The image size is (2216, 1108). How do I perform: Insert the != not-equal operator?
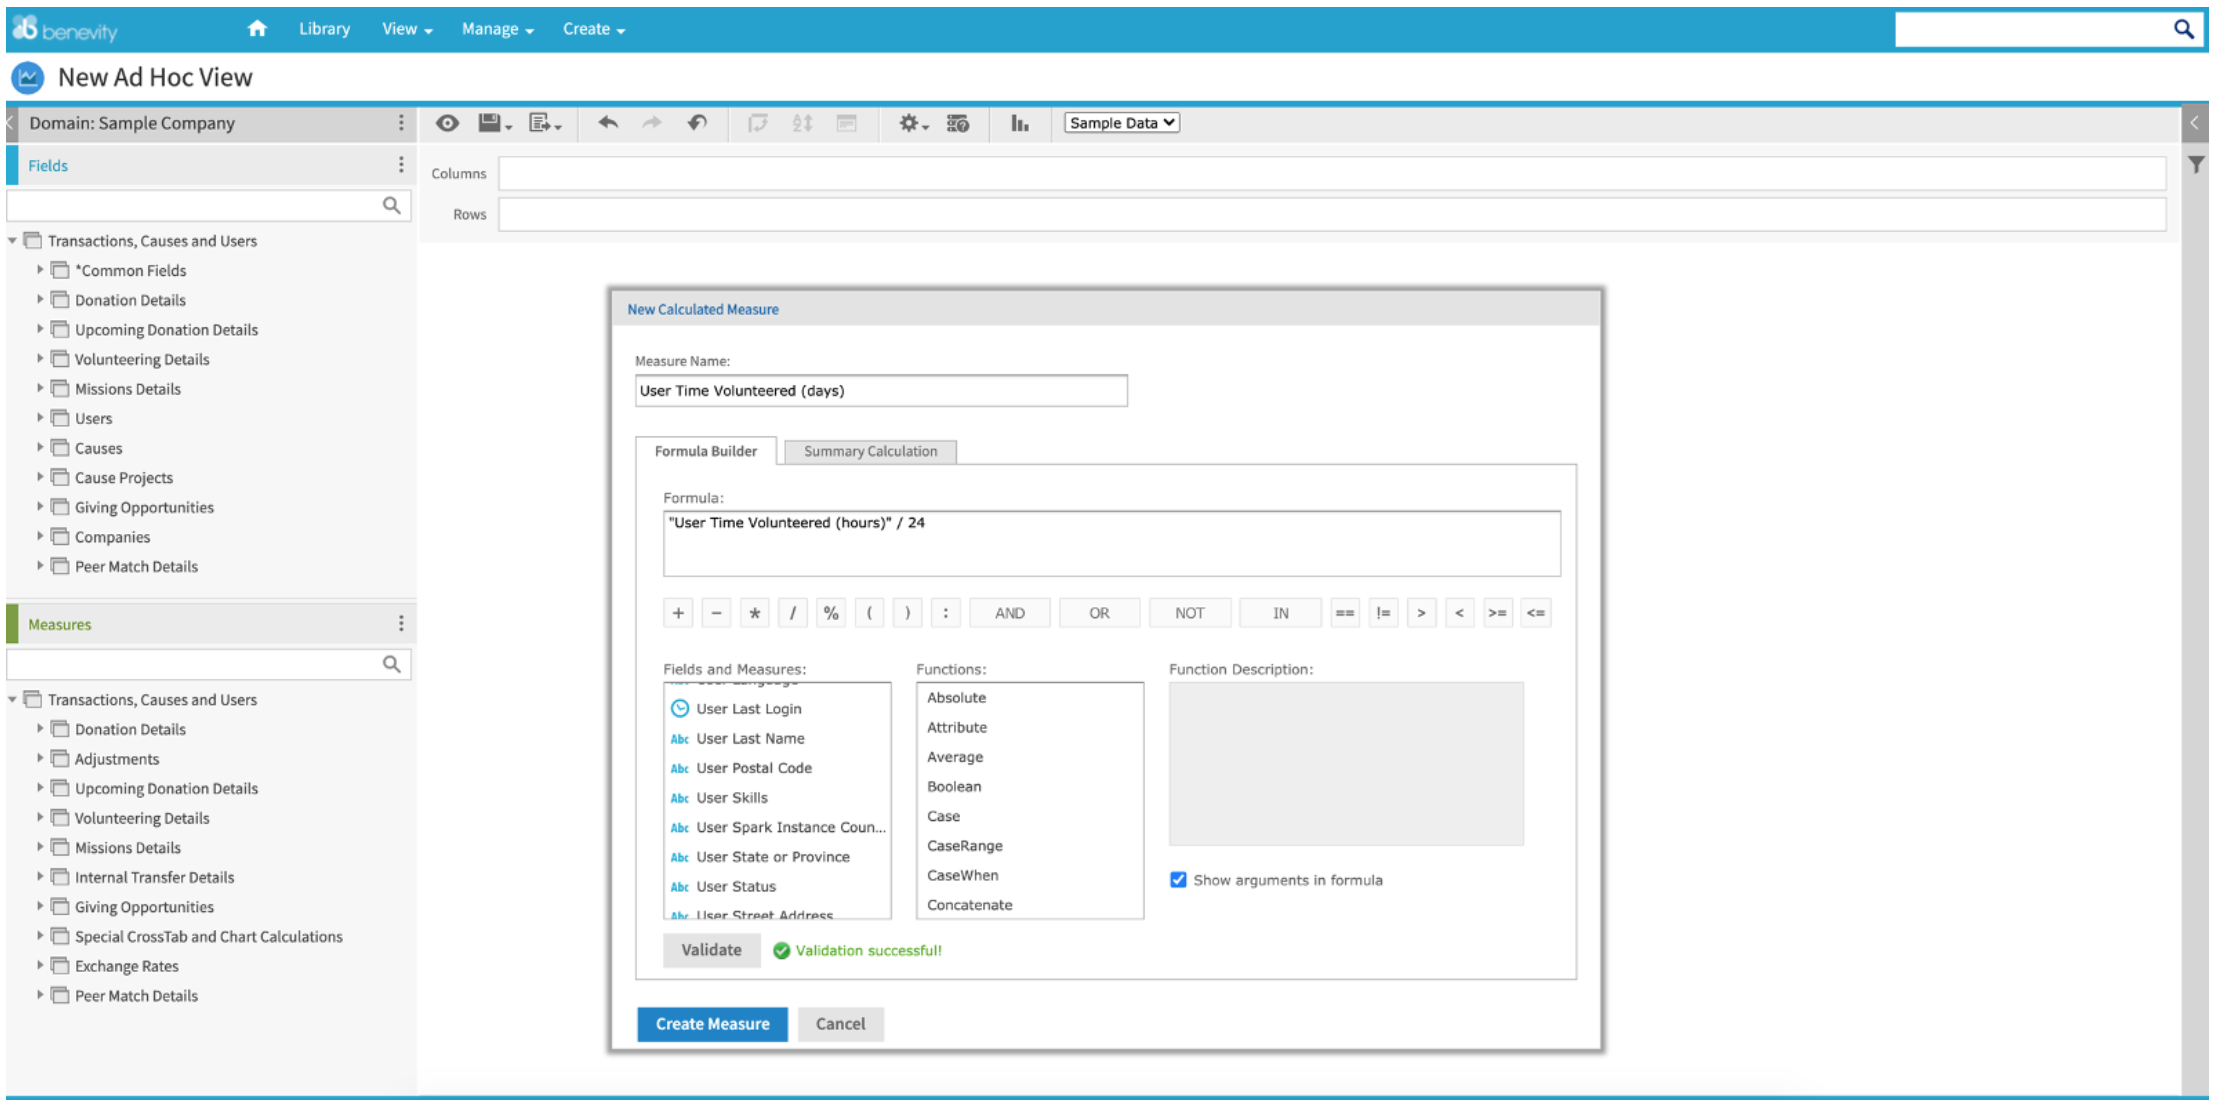[1383, 613]
